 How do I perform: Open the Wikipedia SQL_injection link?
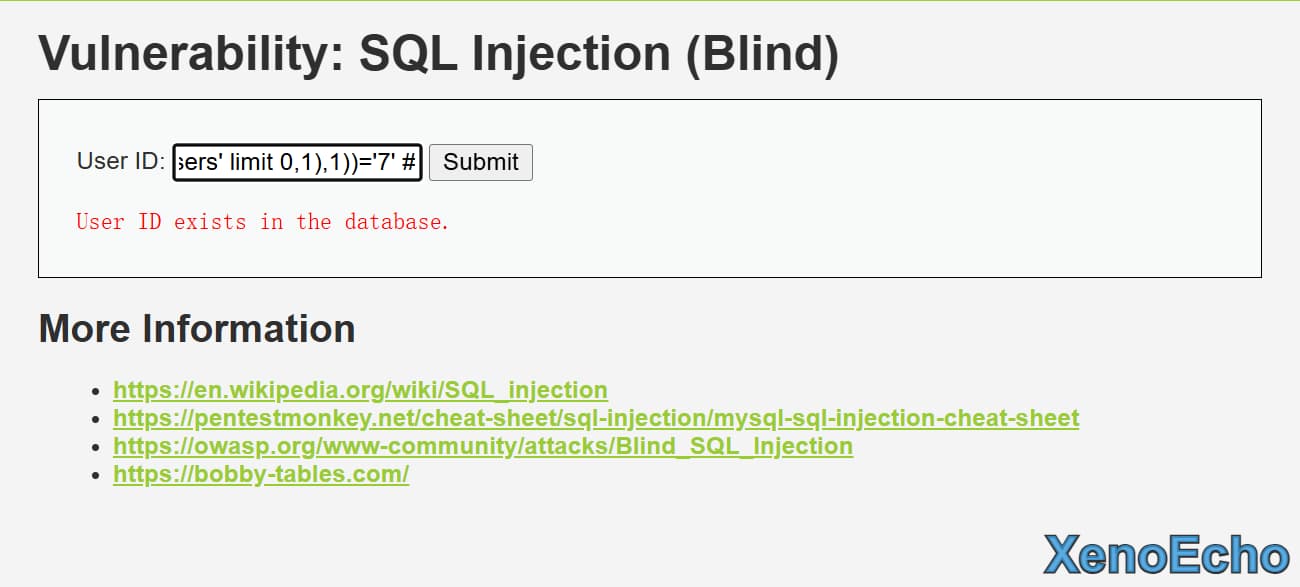pyautogui.click(x=360, y=390)
